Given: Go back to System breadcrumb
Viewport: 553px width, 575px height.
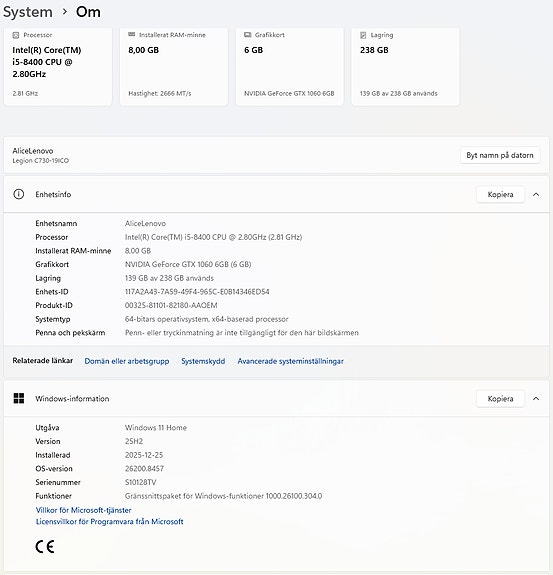Looking at the screenshot, I should 28,12.
